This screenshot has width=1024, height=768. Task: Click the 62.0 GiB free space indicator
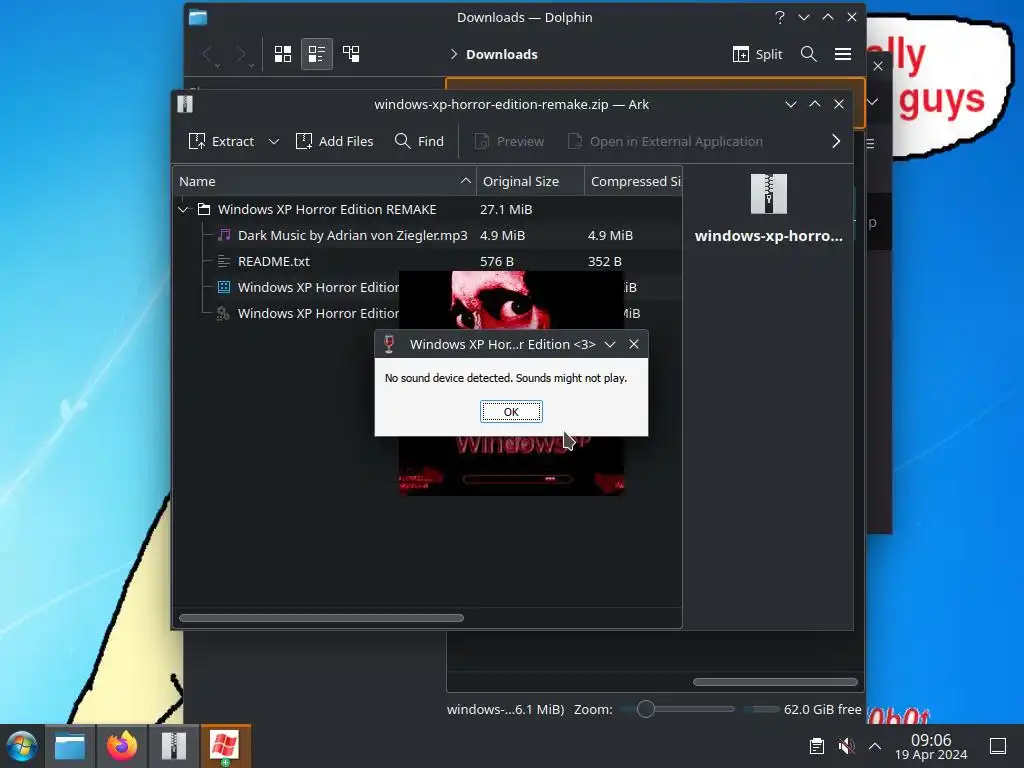tap(822, 709)
